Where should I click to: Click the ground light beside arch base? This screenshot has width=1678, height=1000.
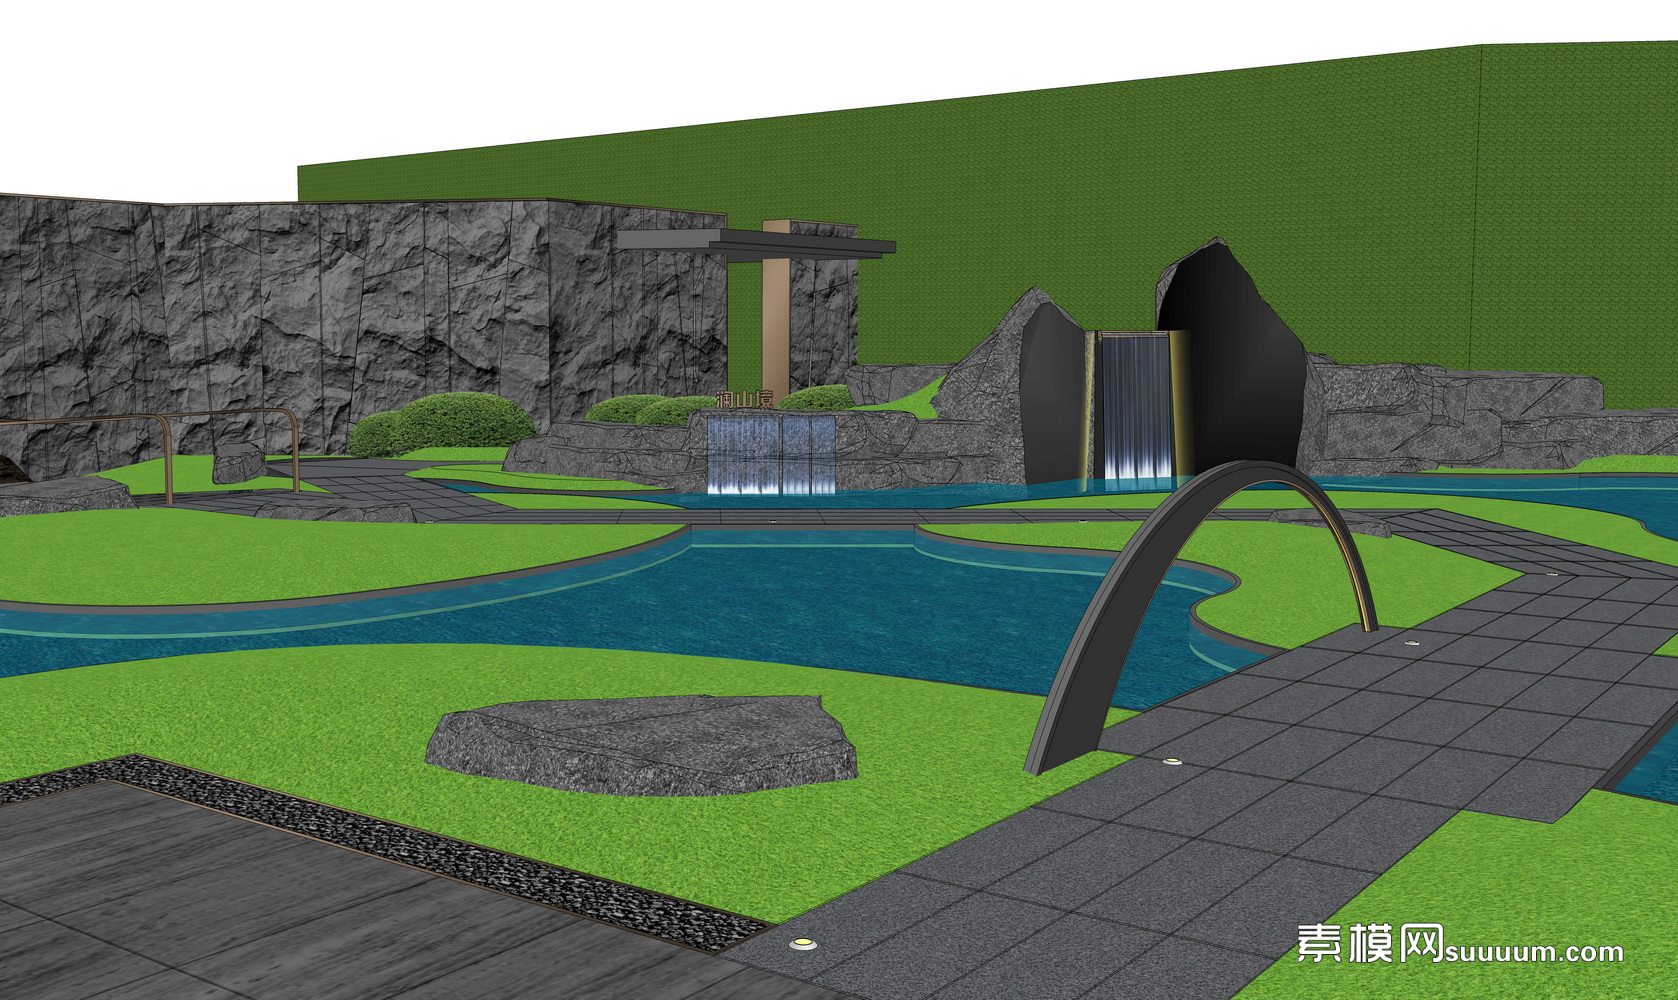coord(1170,762)
